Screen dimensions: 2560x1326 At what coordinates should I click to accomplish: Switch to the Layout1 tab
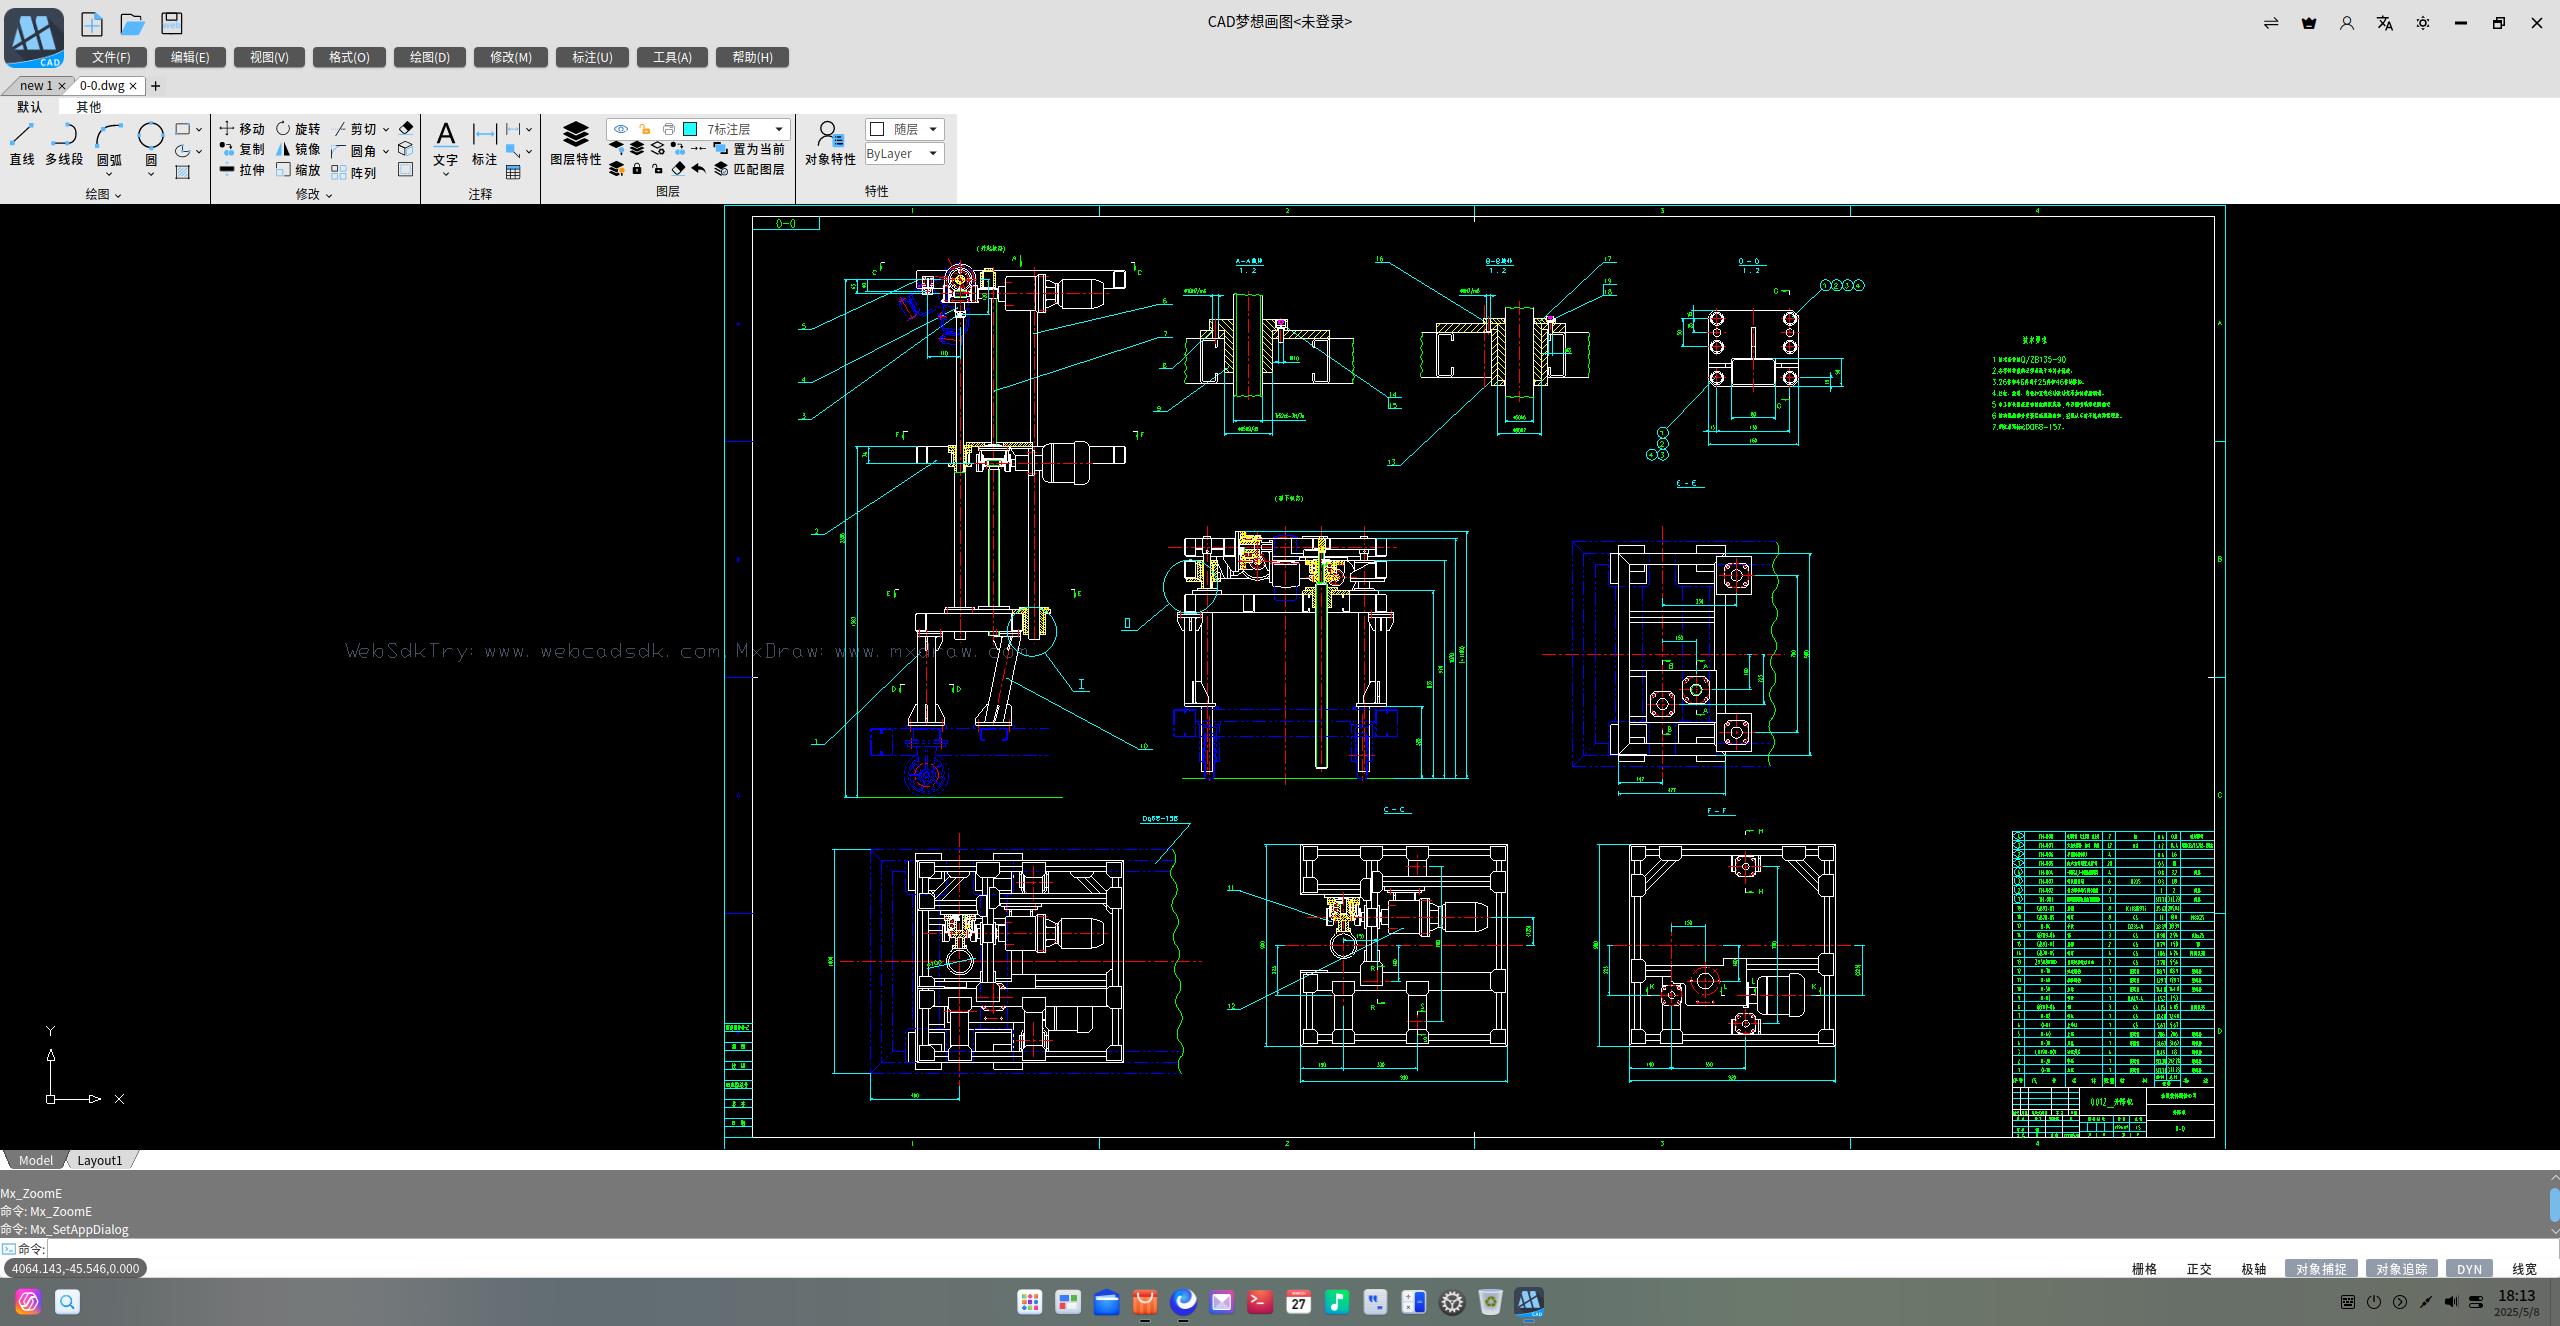(x=100, y=1160)
